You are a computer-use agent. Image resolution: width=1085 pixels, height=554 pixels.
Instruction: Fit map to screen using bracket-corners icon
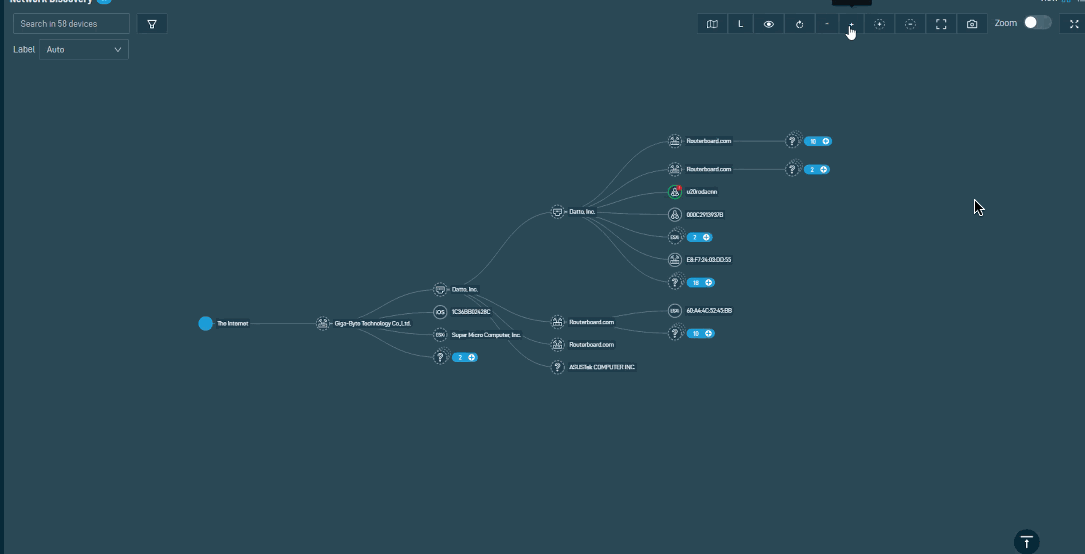[x=941, y=24]
